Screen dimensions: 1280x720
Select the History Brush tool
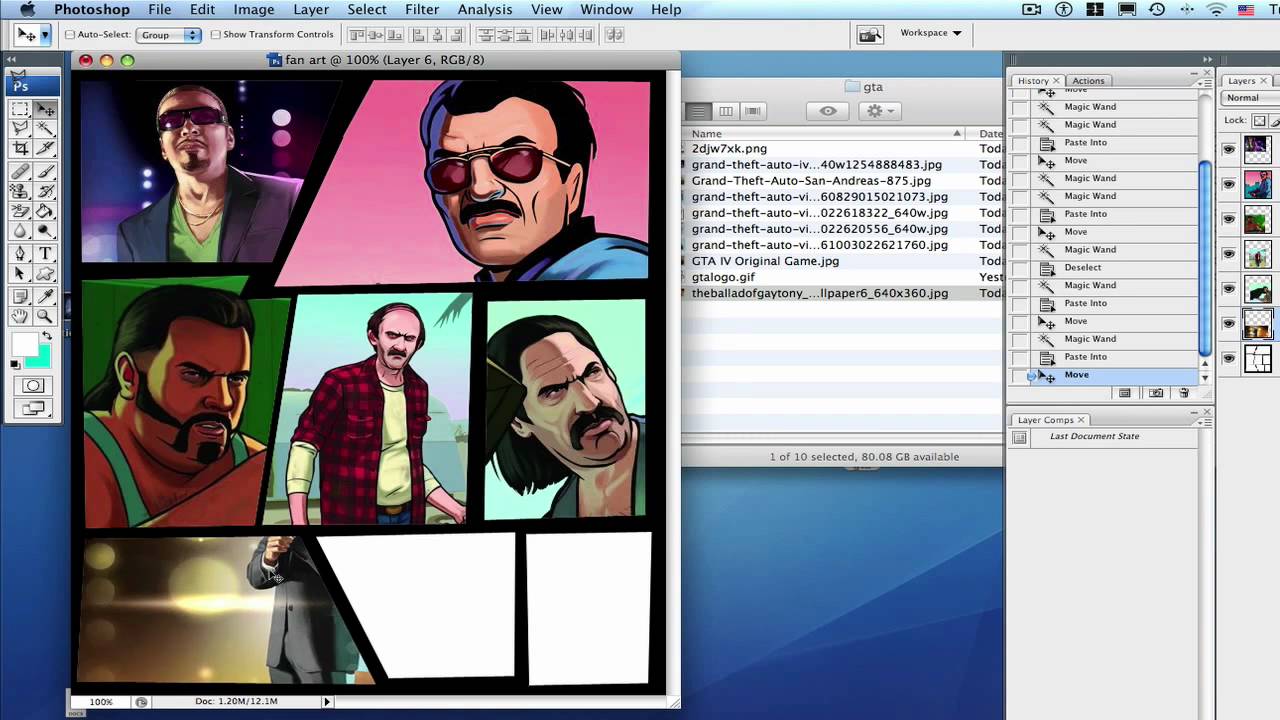pyautogui.click(x=45, y=191)
